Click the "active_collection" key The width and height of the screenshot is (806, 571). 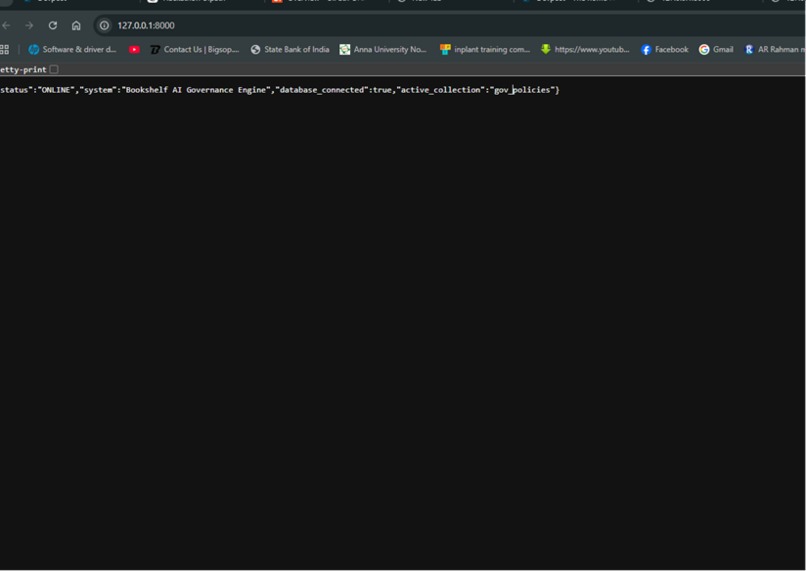[x=441, y=90]
